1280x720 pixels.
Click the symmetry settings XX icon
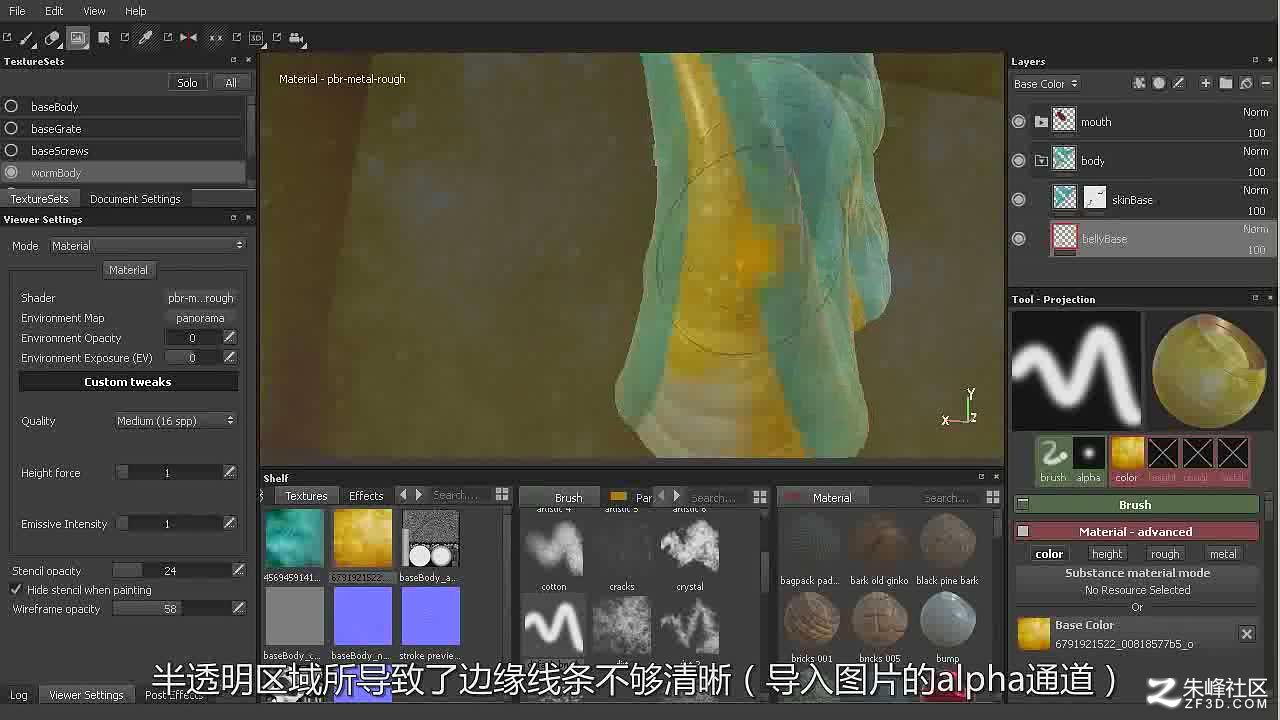215,38
